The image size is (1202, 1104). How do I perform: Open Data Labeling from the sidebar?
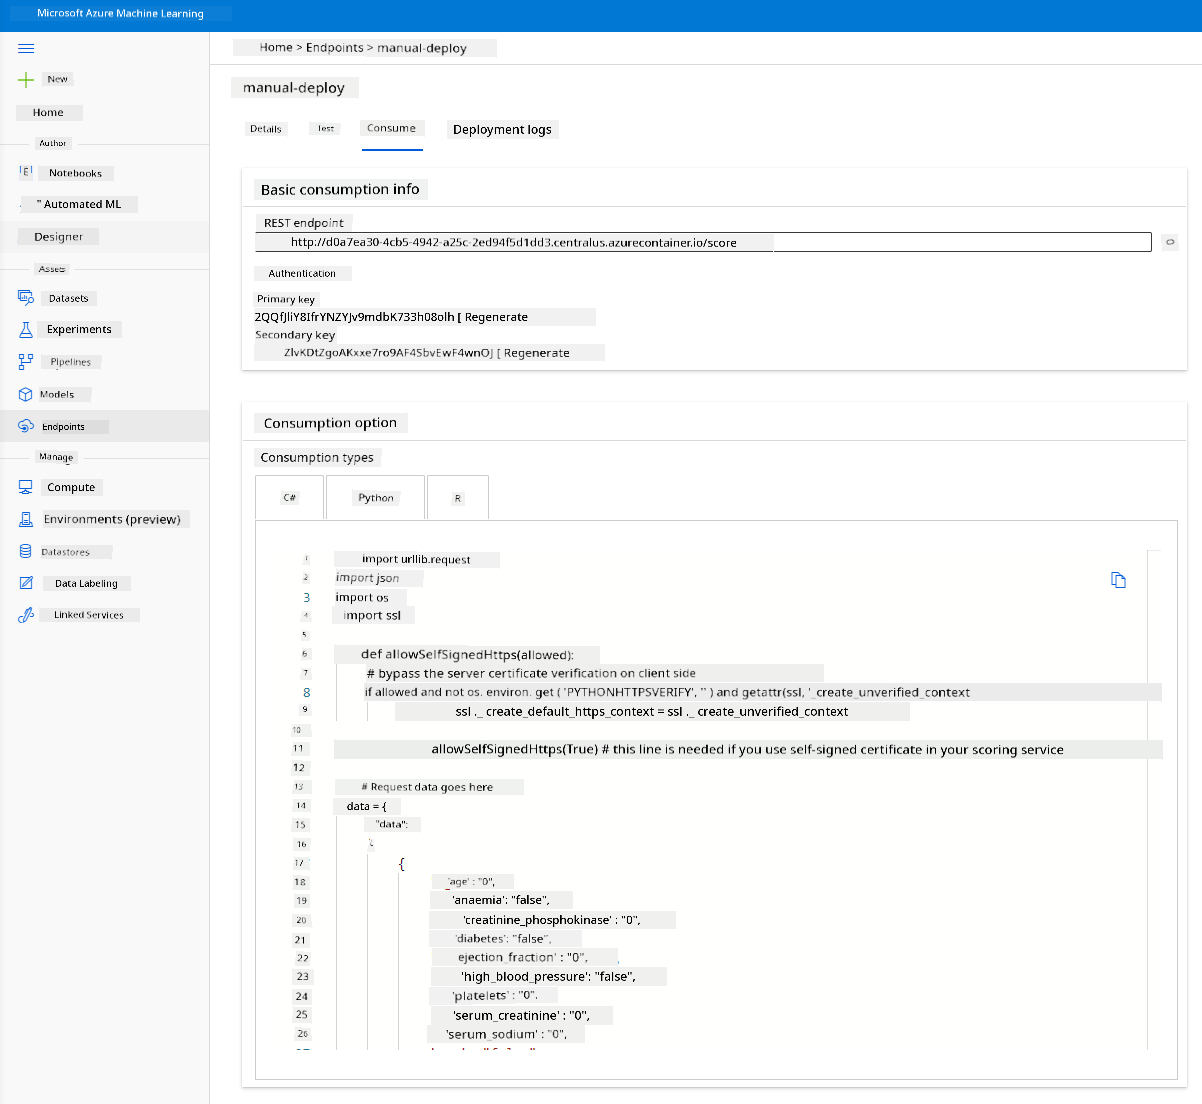click(86, 583)
